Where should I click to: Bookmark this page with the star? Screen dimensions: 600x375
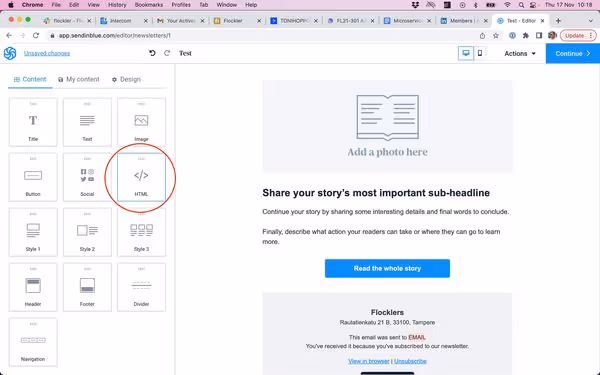click(496, 36)
